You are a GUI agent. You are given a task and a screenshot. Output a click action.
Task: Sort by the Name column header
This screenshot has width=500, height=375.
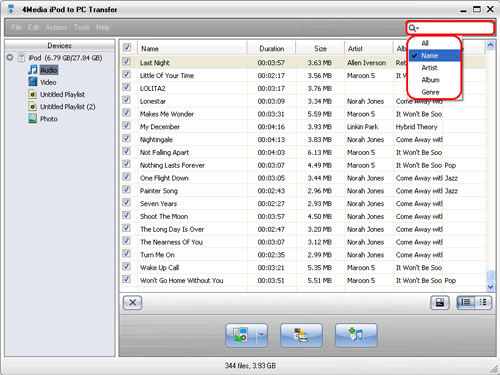click(192, 48)
